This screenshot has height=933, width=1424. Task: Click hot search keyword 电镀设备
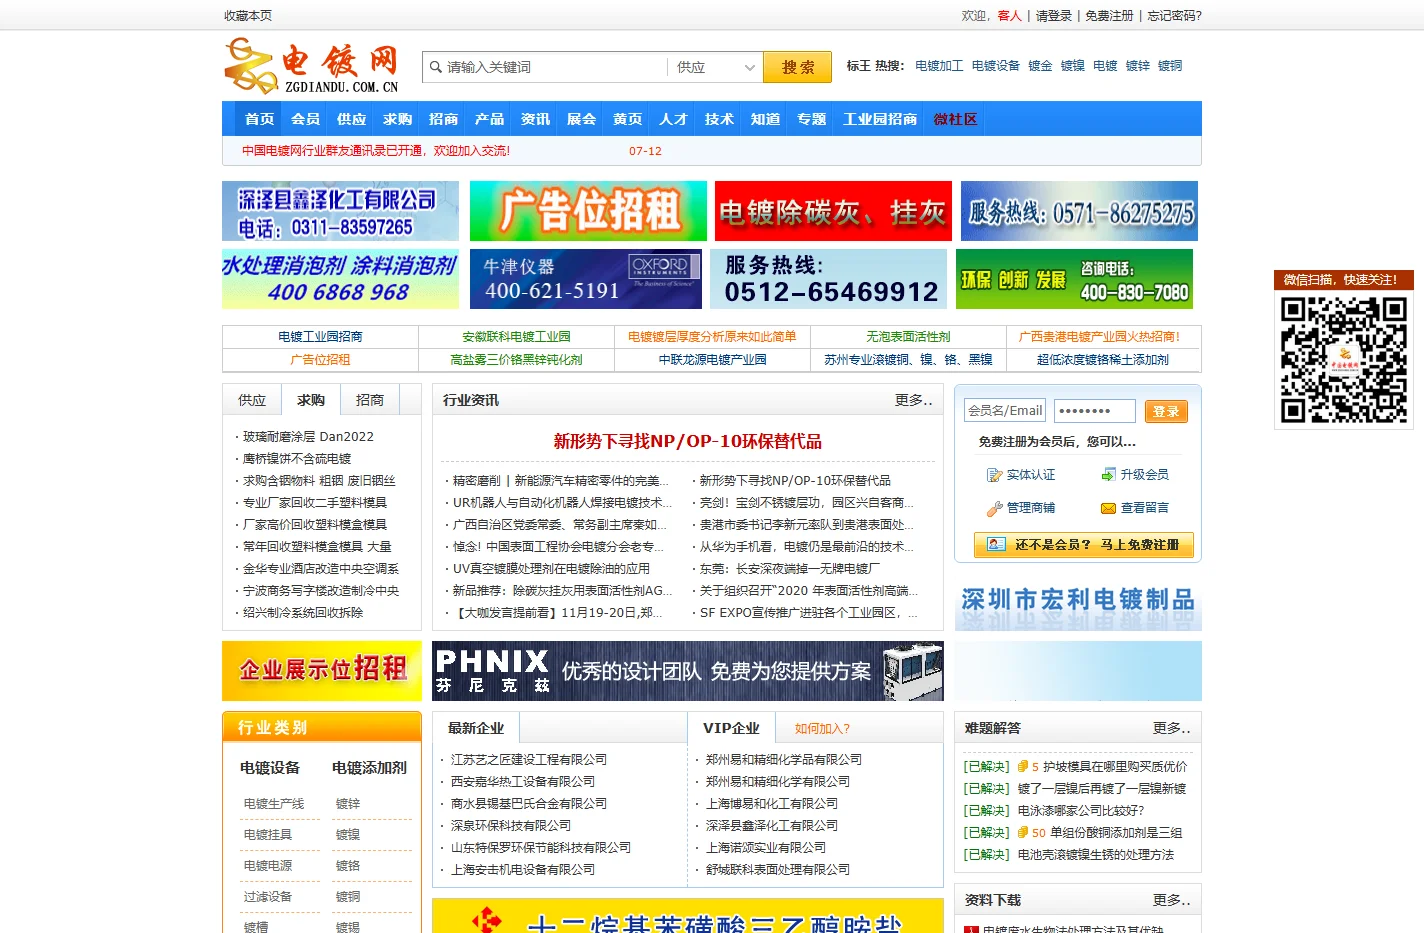(x=996, y=66)
